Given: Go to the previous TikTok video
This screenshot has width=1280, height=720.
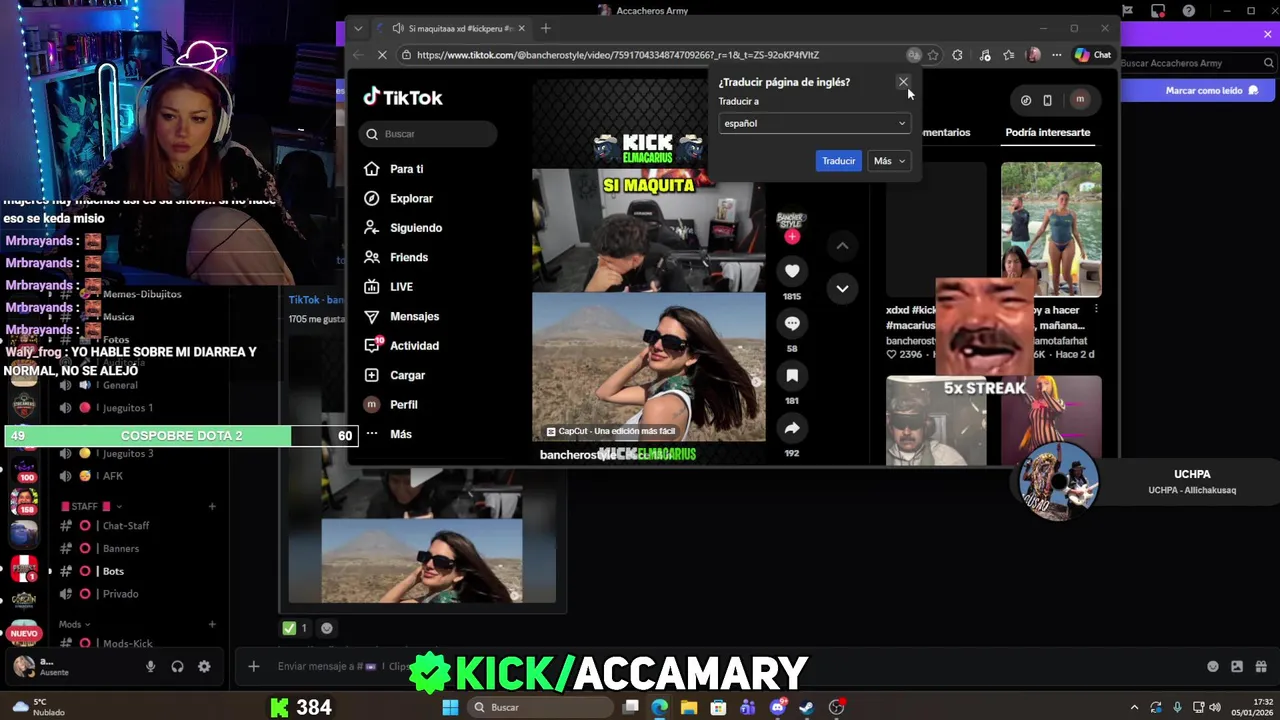Looking at the screenshot, I should [x=842, y=246].
